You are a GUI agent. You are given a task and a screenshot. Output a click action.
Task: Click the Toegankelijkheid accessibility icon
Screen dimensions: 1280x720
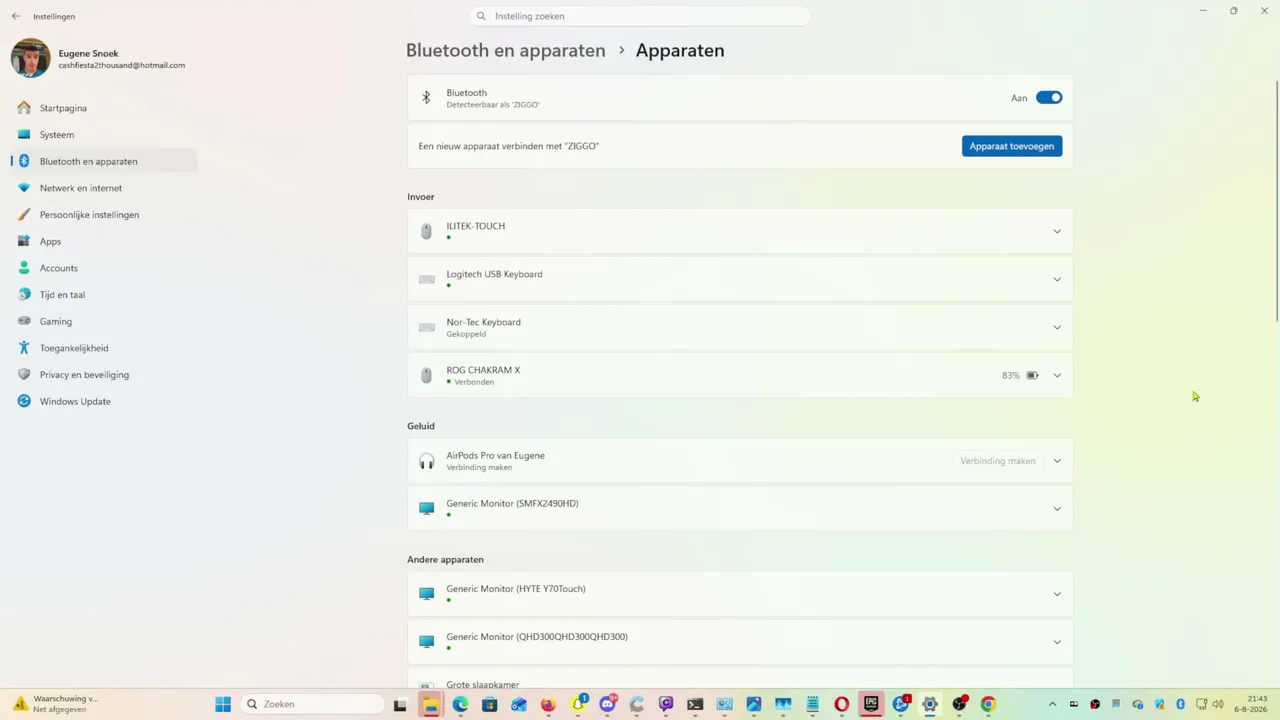pyautogui.click(x=24, y=348)
